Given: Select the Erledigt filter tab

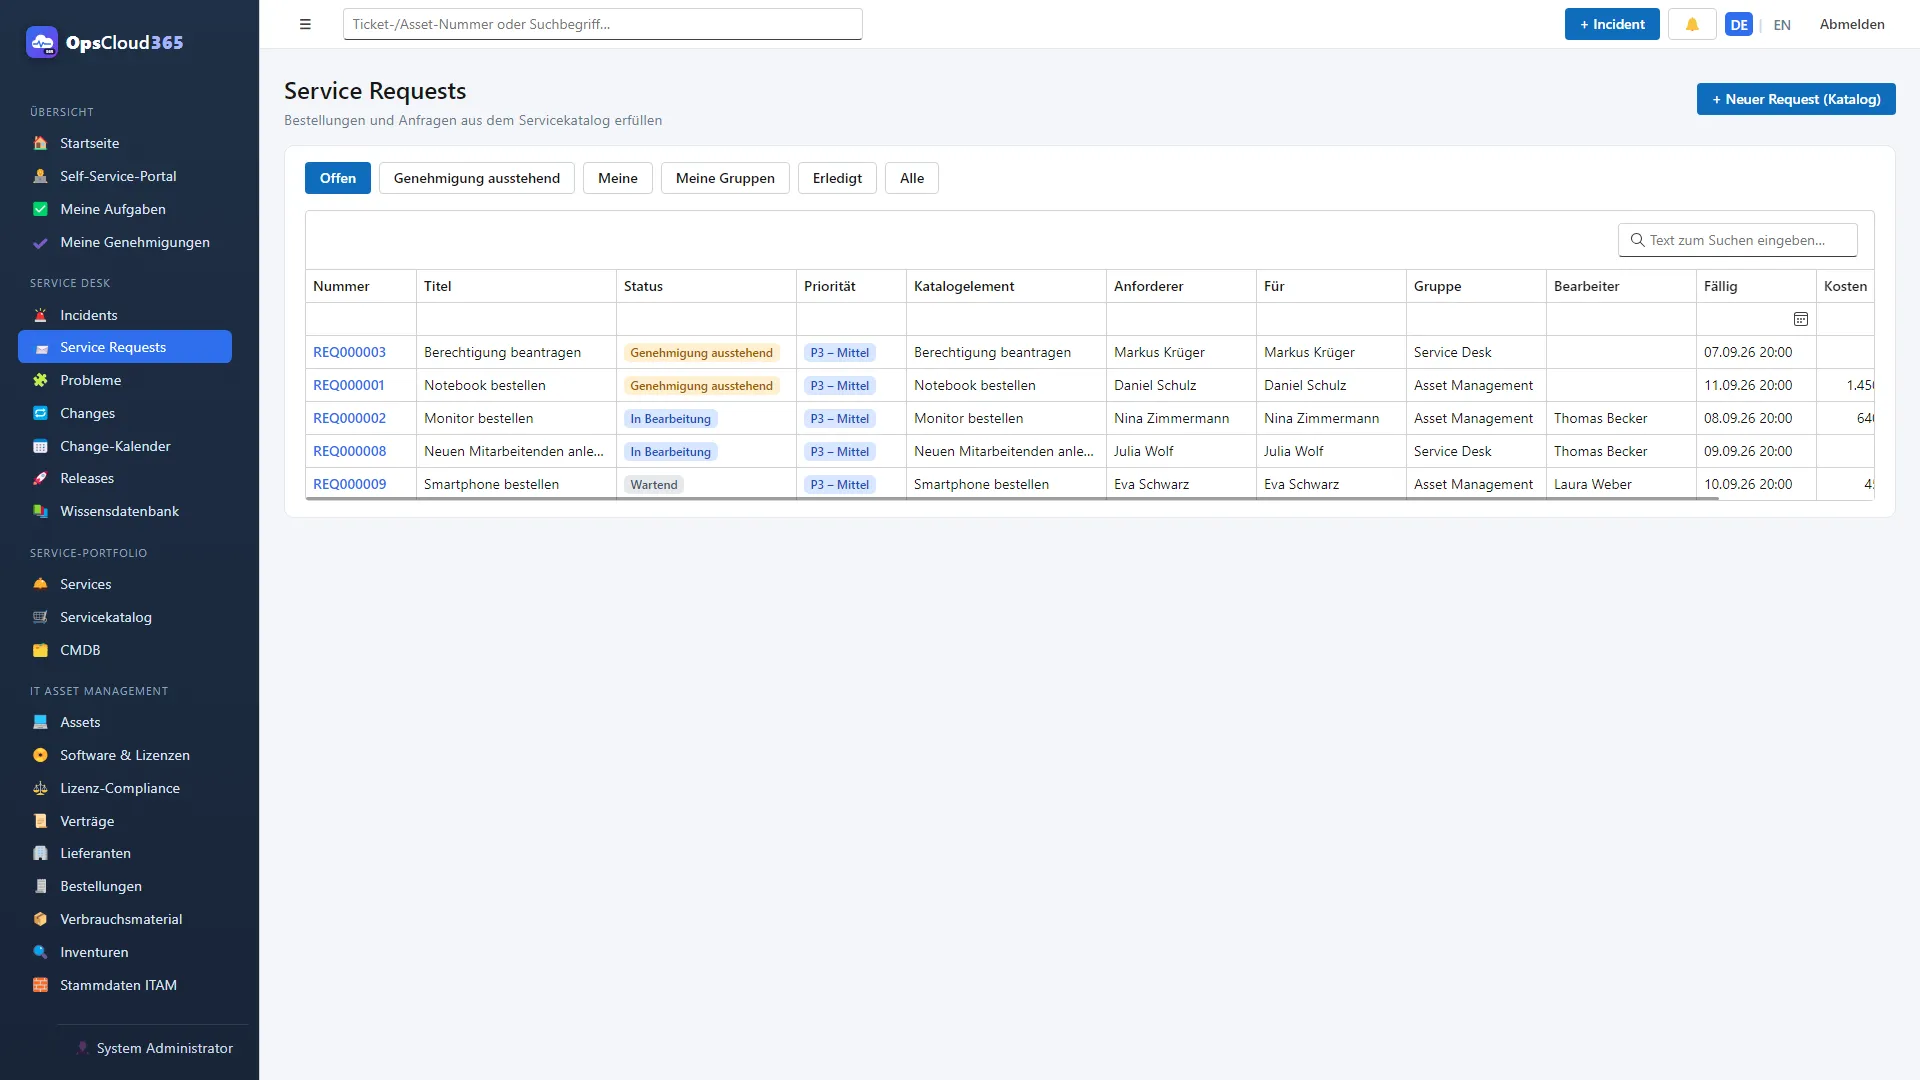Looking at the screenshot, I should point(837,178).
